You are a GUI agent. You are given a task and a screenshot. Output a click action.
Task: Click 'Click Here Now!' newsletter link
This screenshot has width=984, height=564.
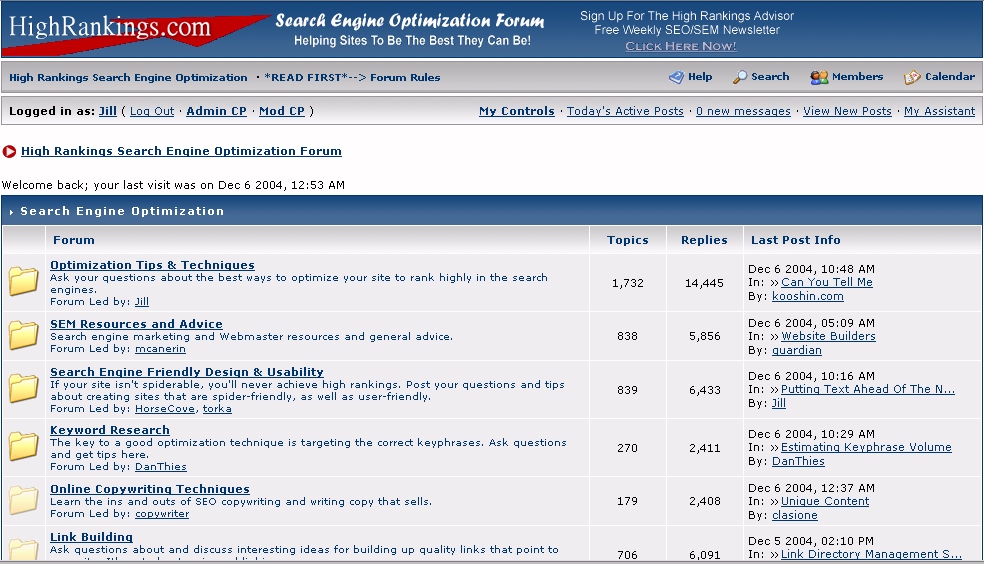coord(681,46)
